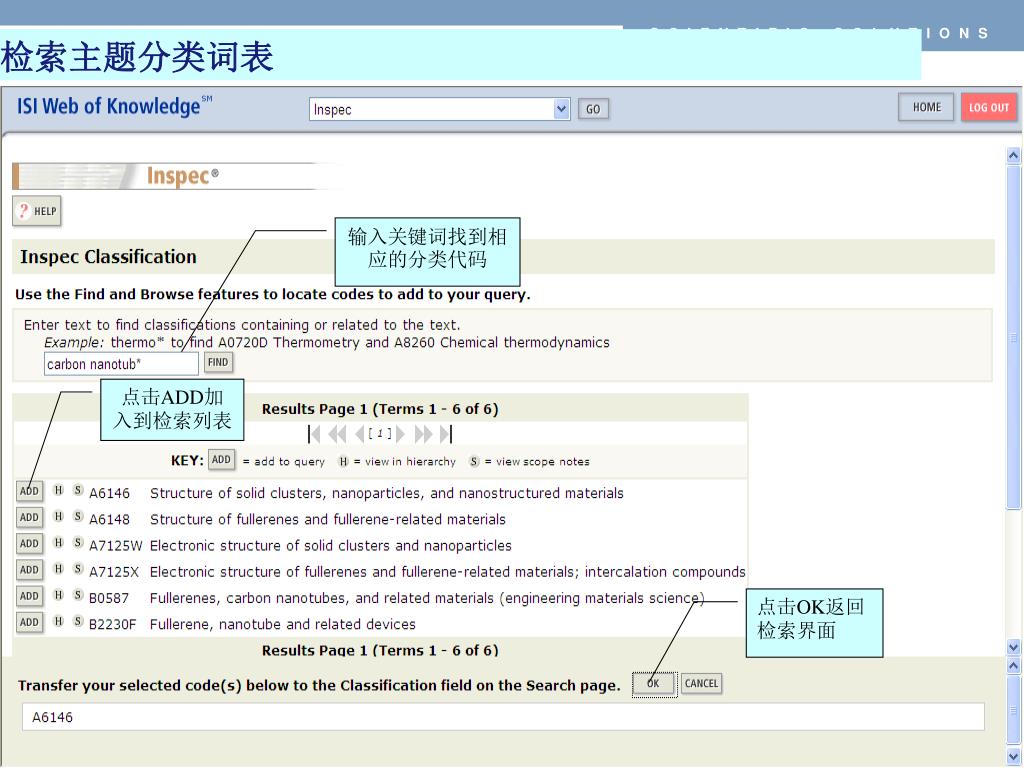View A6146 in hierarchy via H icon

pyautogui.click(x=59, y=490)
